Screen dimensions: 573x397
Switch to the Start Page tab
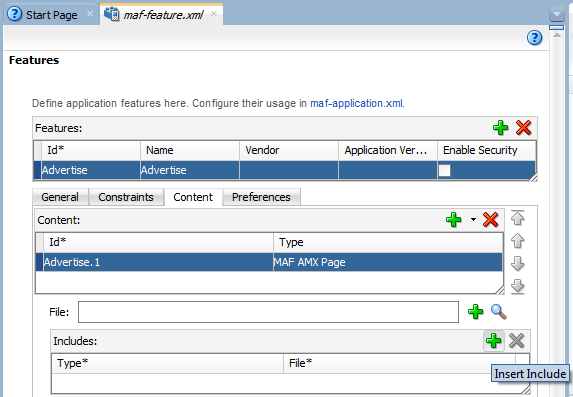pos(52,15)
